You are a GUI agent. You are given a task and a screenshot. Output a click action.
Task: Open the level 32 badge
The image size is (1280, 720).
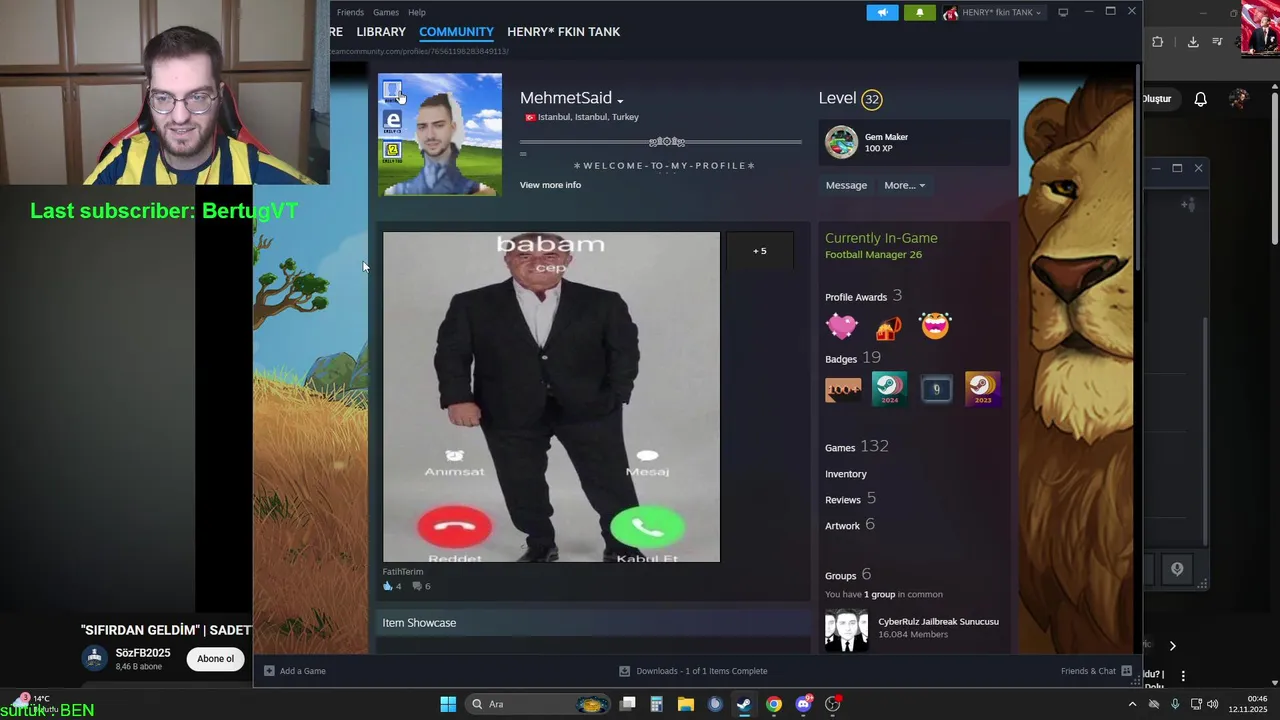pos(872,99)
